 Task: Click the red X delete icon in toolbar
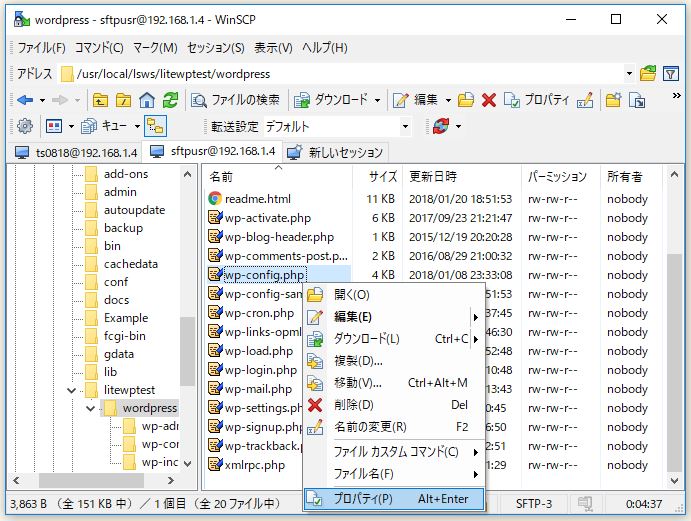tap(489, 100)
